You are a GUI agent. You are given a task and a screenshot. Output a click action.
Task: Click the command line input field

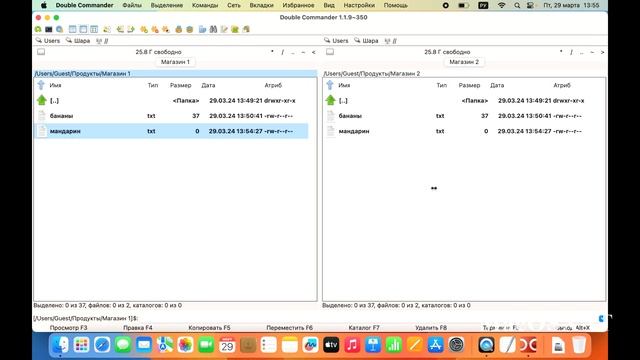[367, 318]
